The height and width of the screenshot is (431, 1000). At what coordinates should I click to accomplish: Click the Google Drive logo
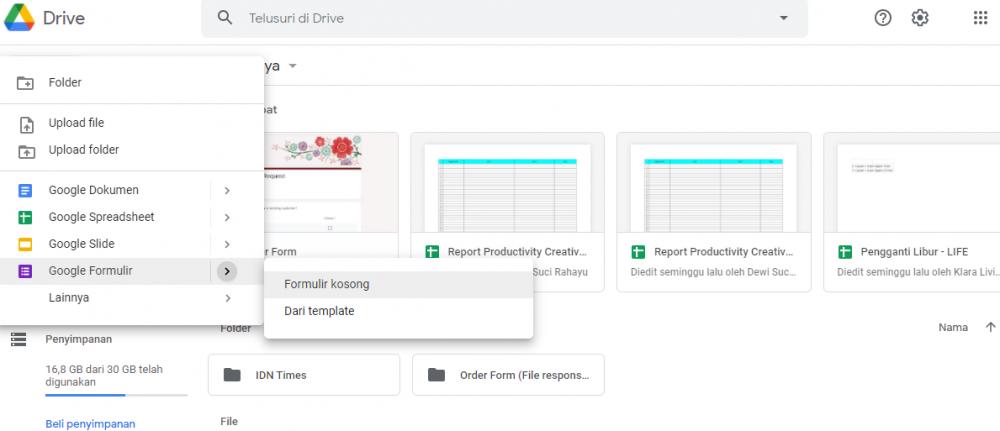19,18
